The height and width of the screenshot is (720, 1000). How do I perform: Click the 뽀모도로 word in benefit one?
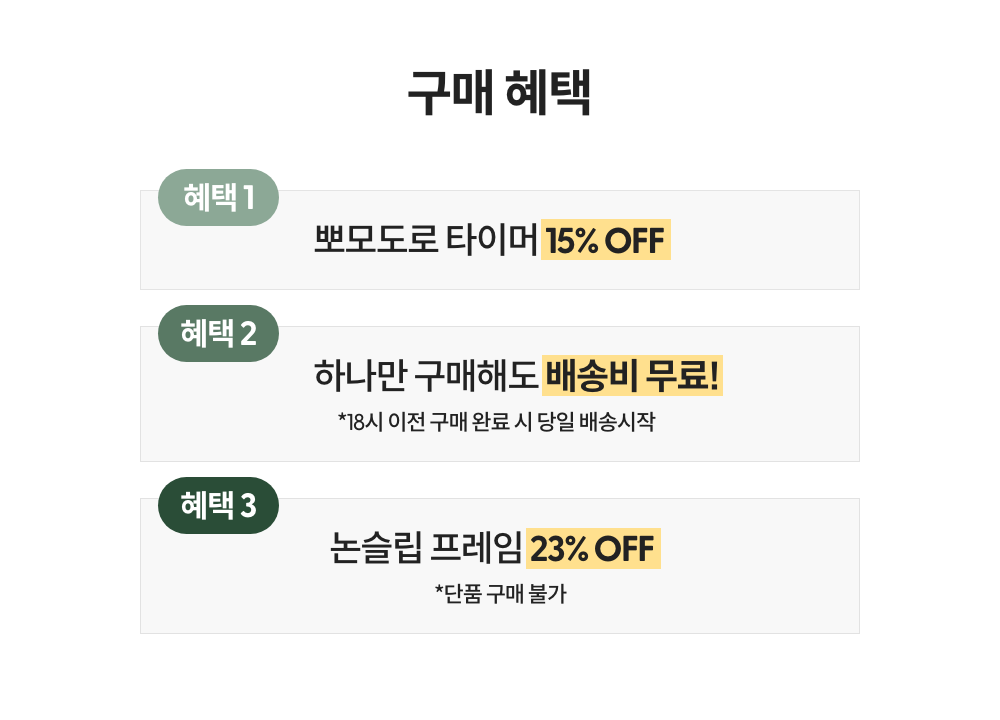point(376,241)
